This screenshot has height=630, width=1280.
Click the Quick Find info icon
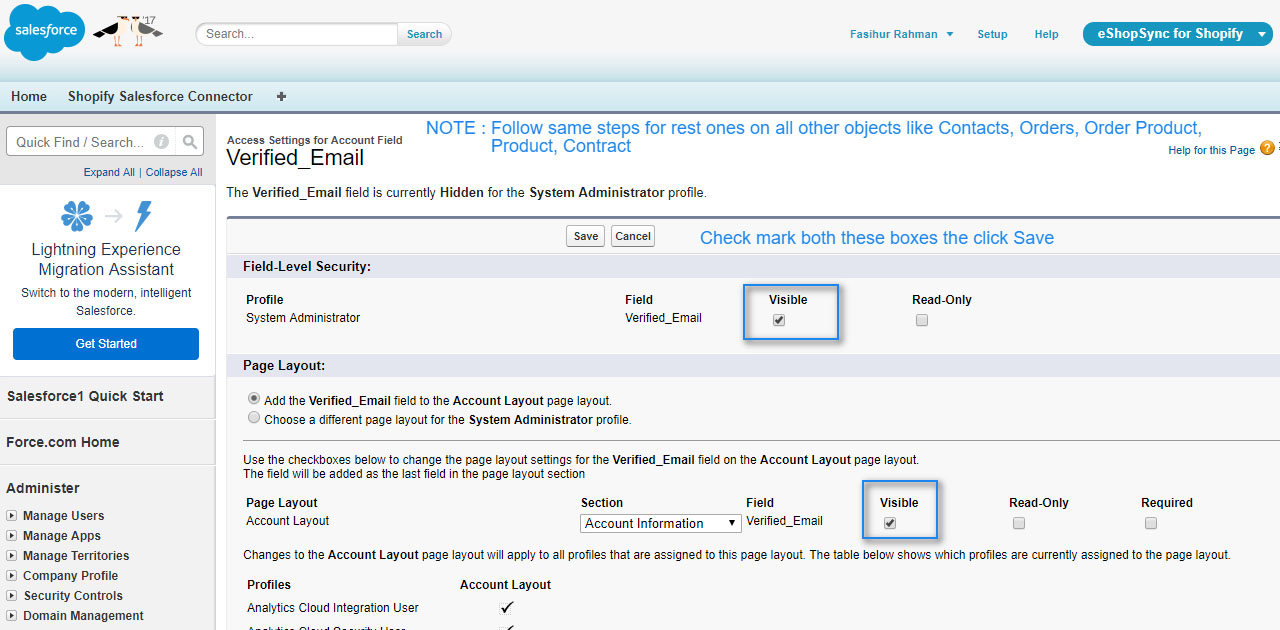(161, 142)
